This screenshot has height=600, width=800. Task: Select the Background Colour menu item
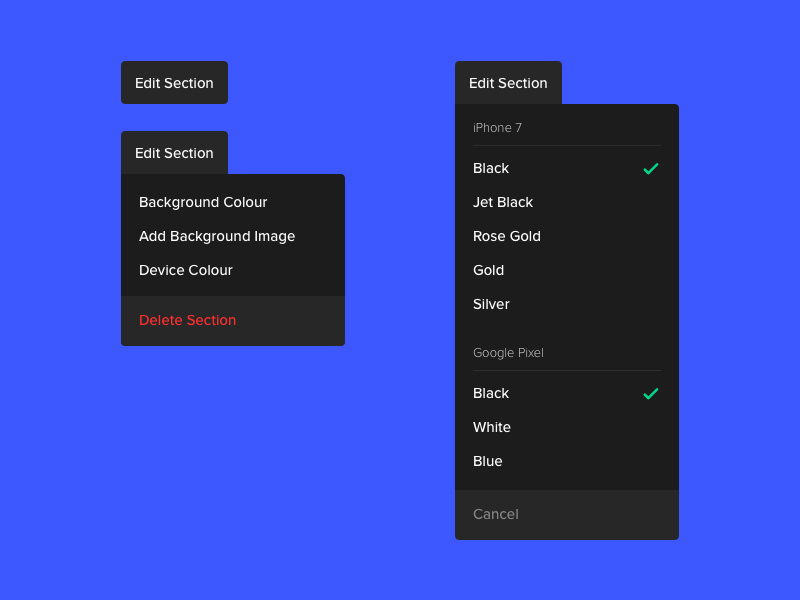pyautogui.click(x=203, y=202)
